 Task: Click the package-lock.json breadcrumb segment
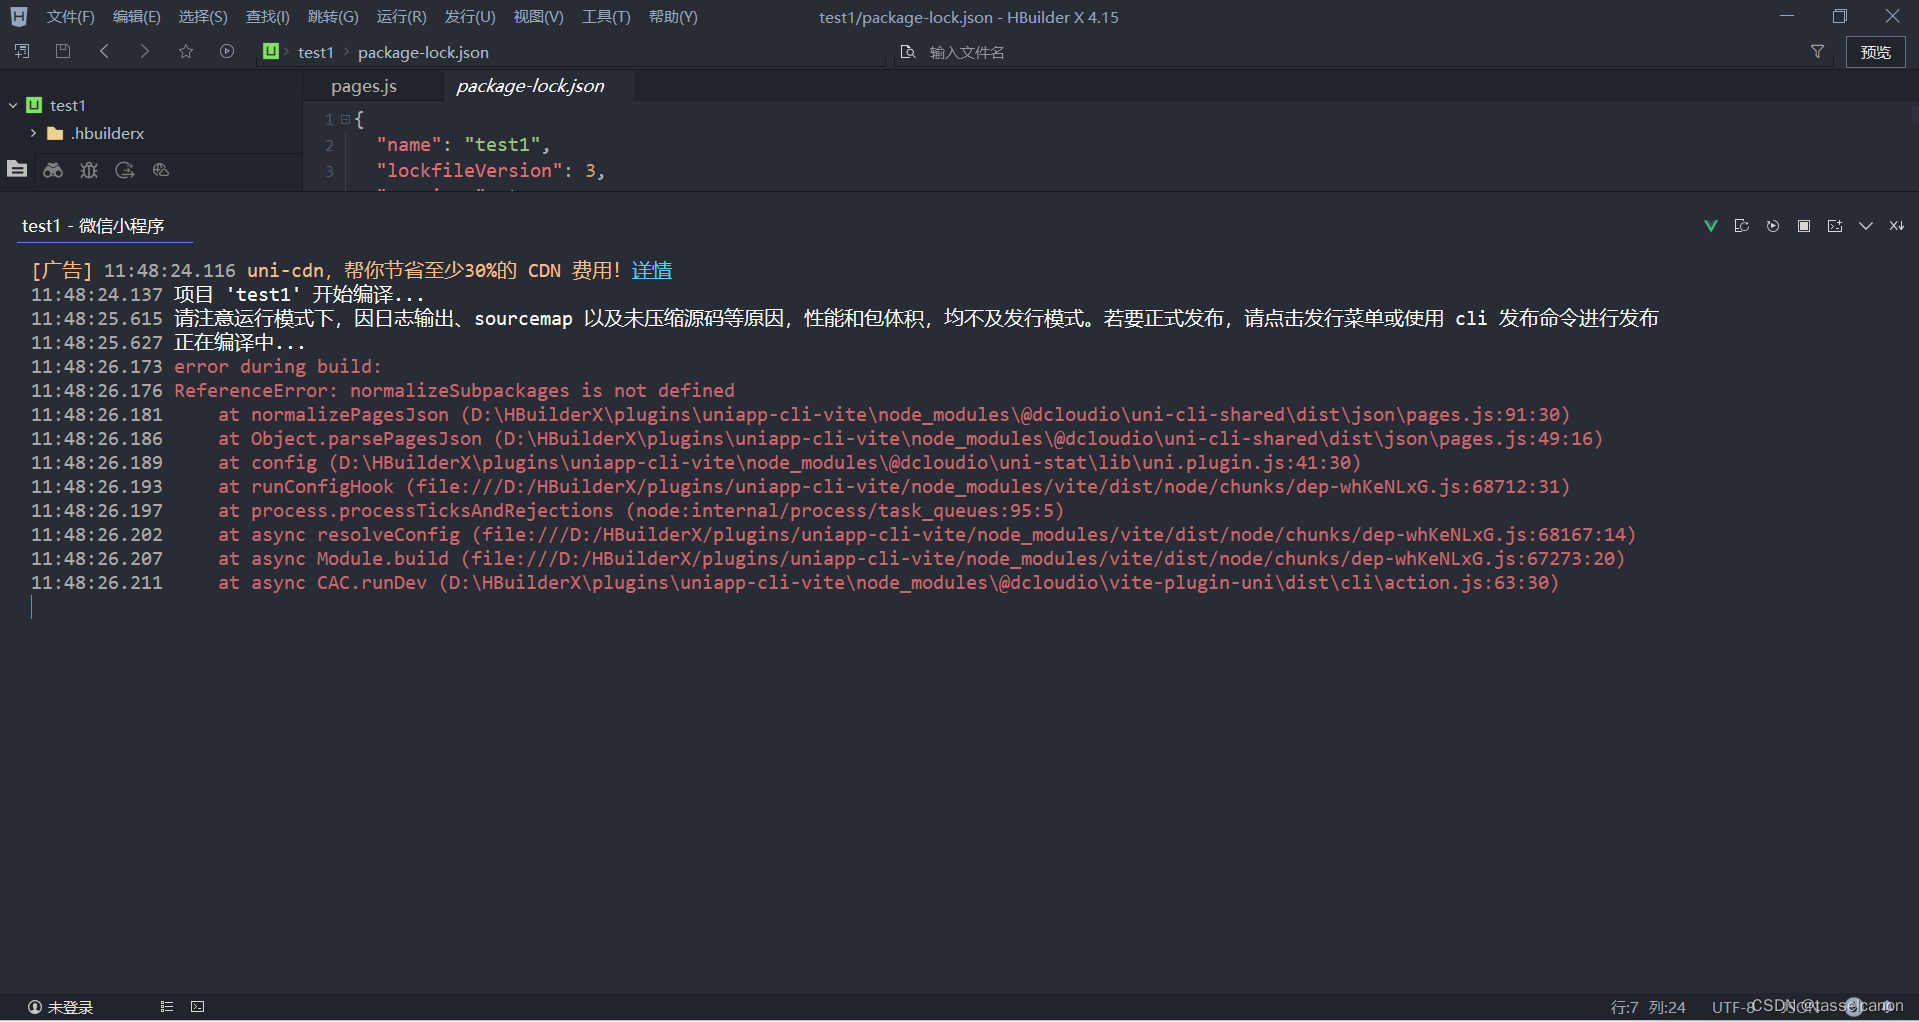pyautogui.click(x=423, y=52)
